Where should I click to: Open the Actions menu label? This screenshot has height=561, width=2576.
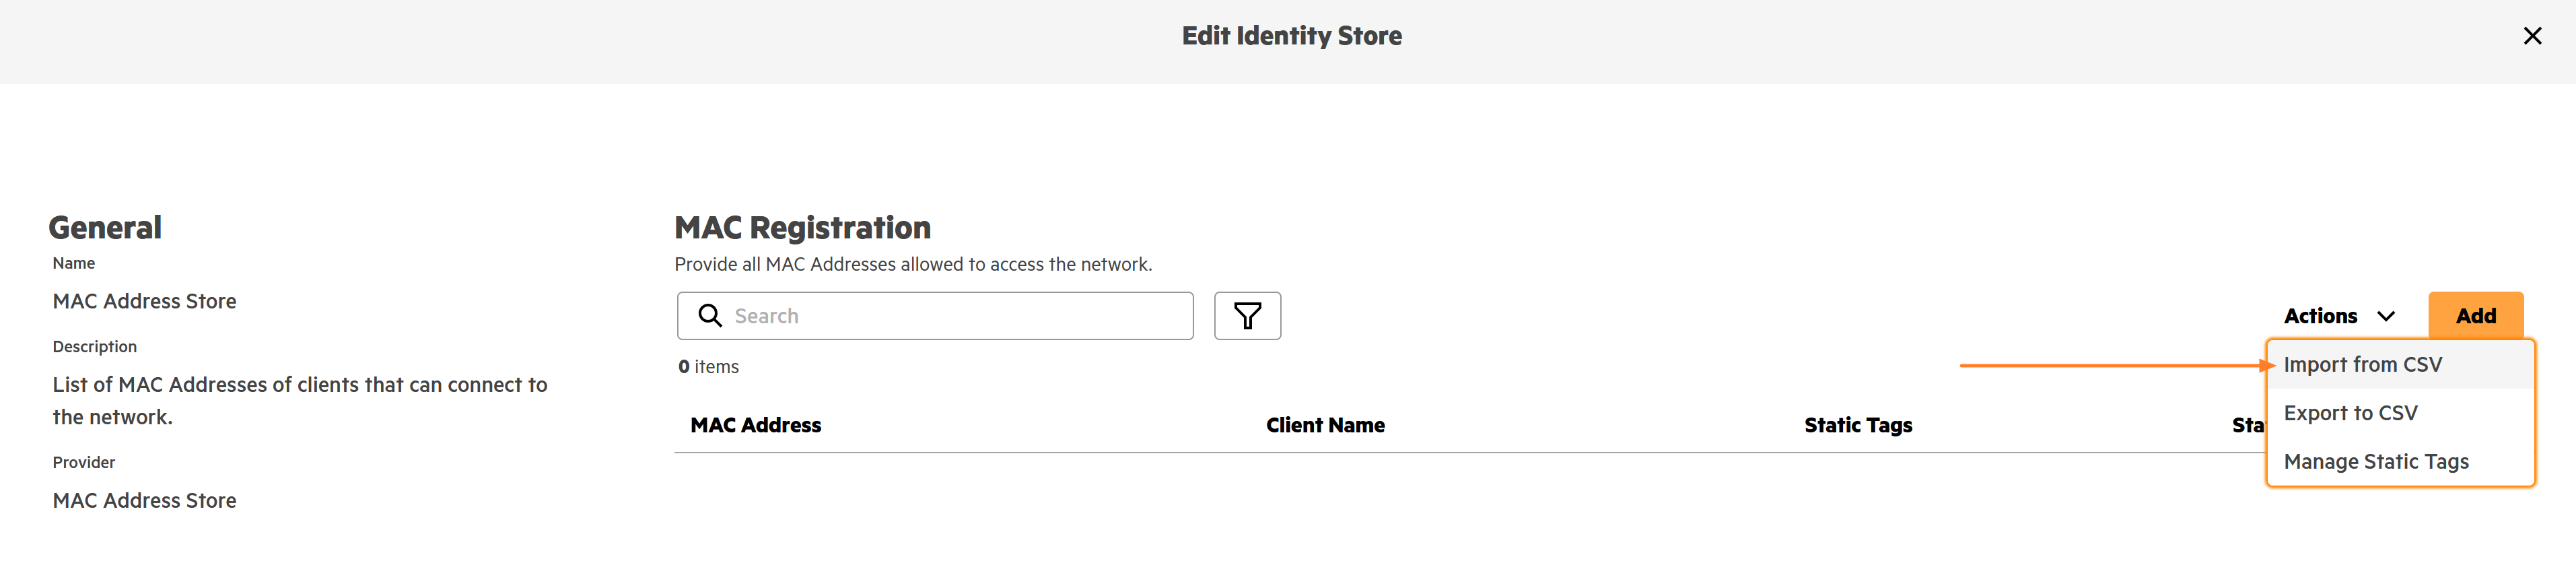[2320, 316]
